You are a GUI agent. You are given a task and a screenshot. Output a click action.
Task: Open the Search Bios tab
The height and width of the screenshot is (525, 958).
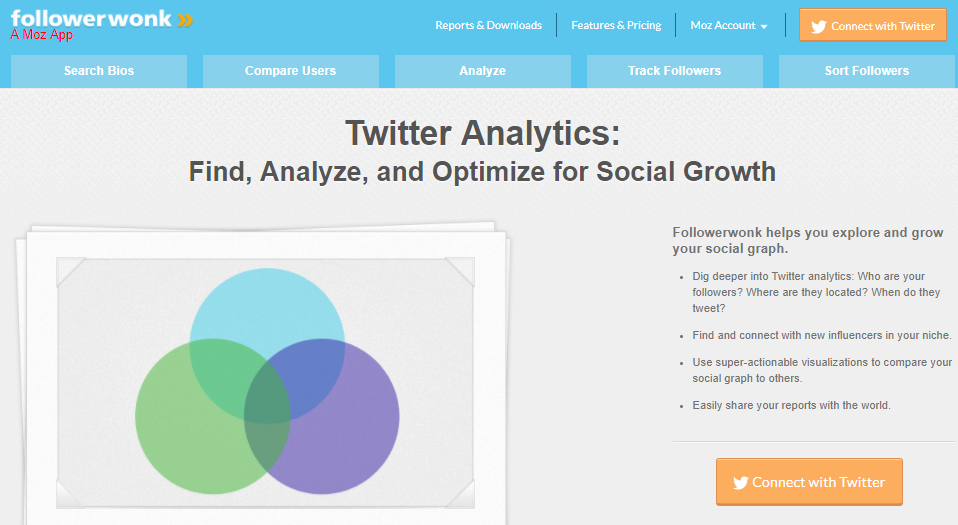[99, 71]
